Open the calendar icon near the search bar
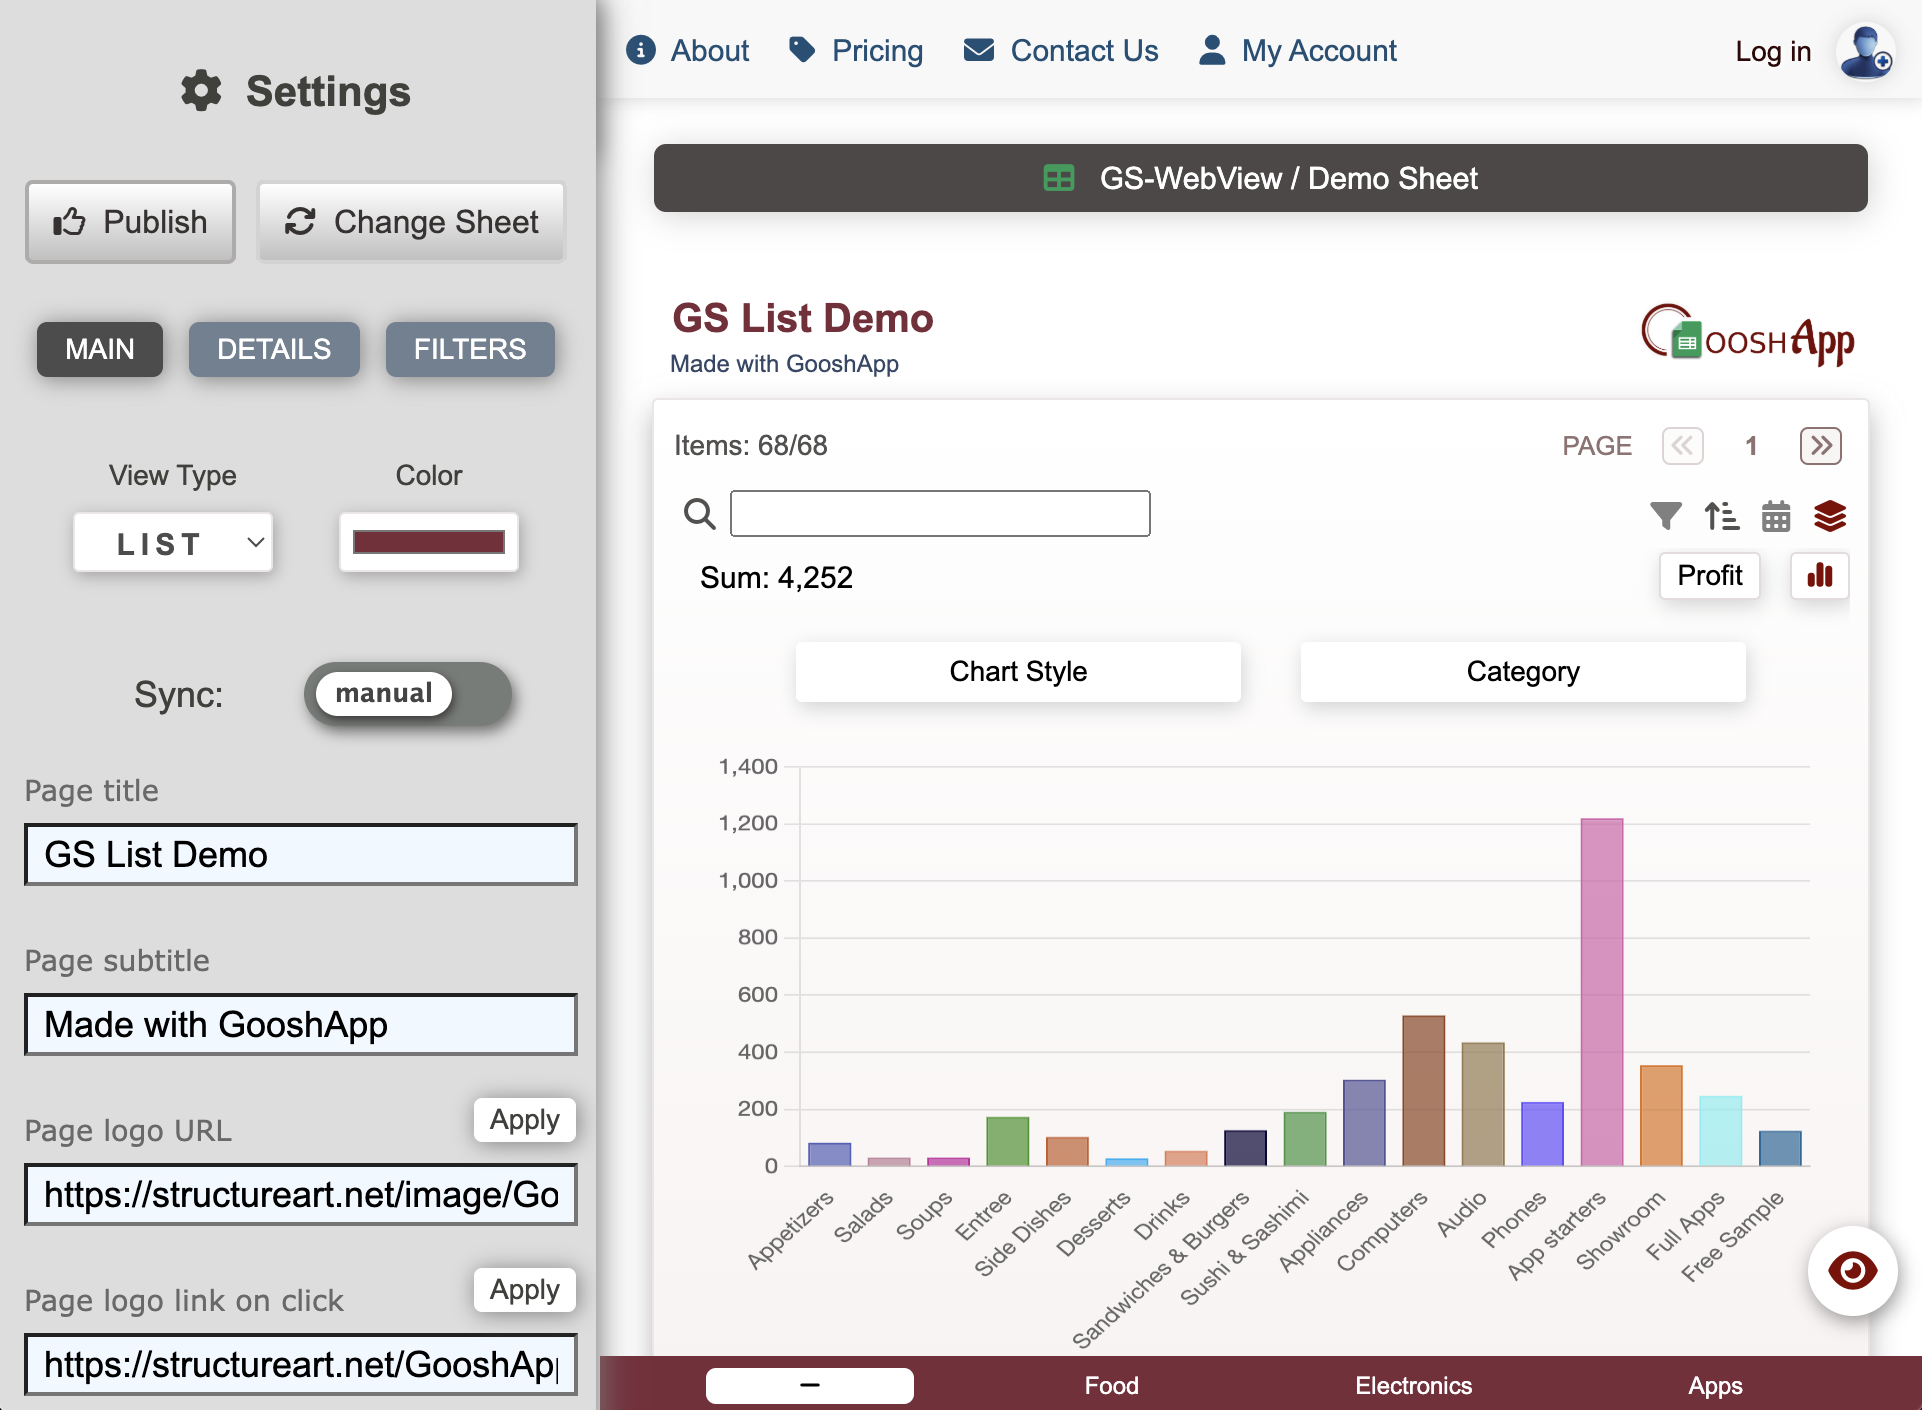Screen dimensions: 1922x1410 tap(1776, 516)
